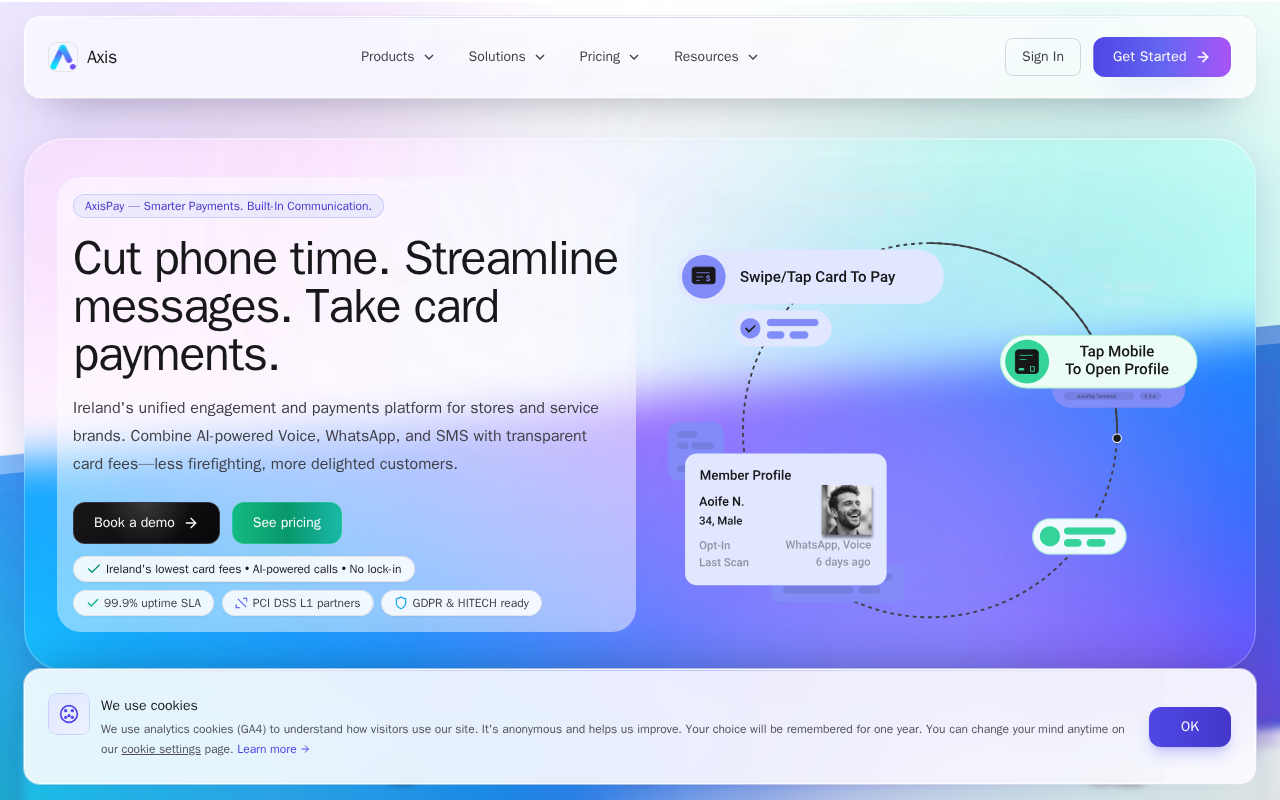The height and width of the screenshot is (800, 1280).
Task: Click the AxisPay tagline badge
Action: [228, 206]
